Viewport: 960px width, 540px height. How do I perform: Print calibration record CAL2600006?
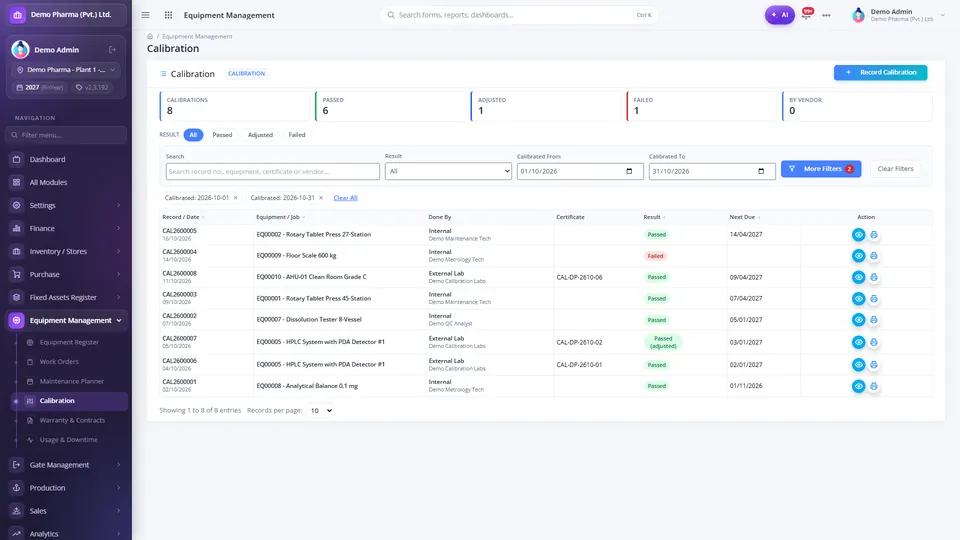click(874, 365)
